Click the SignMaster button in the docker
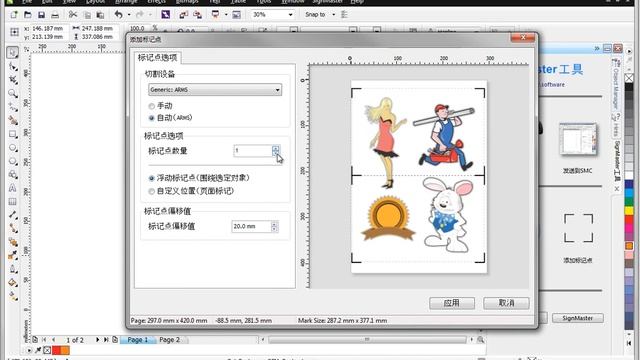This screenshot has height=360, width=640. [578, 318]
